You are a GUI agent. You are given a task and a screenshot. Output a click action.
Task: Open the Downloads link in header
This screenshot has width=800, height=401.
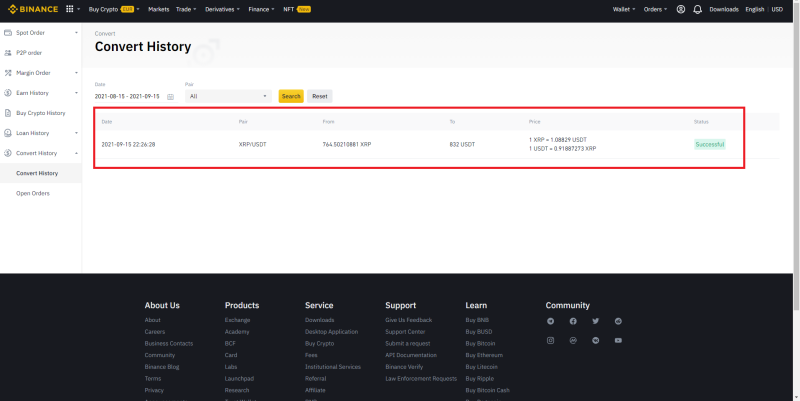724,9
